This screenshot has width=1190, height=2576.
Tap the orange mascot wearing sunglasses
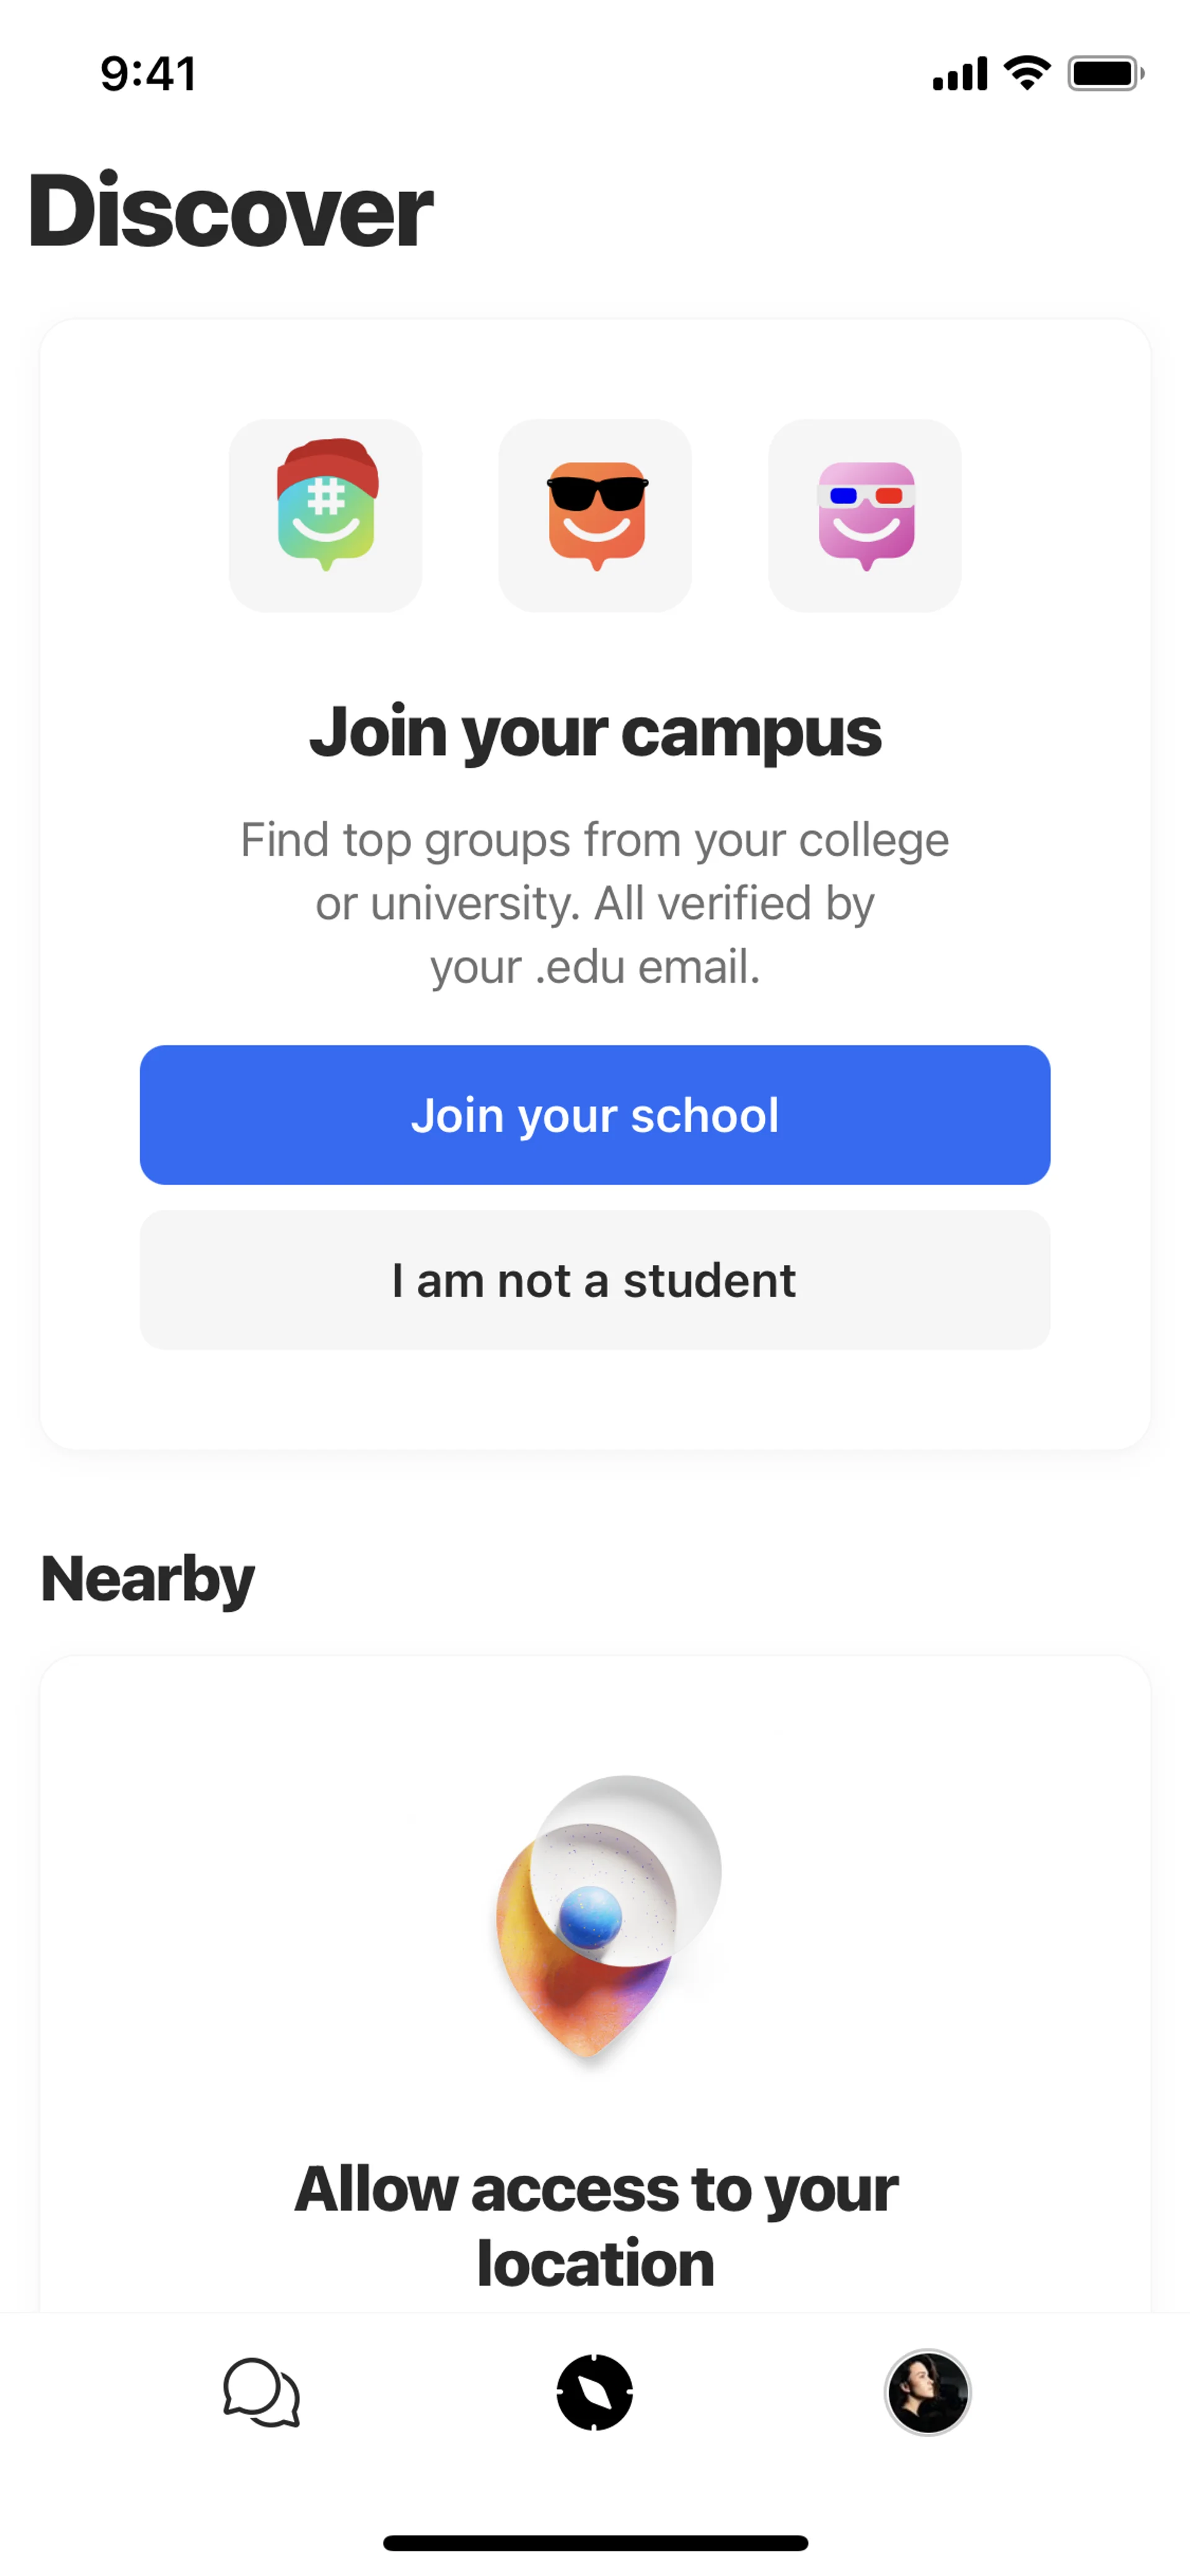pyautogui.click(x=595, y=515)
